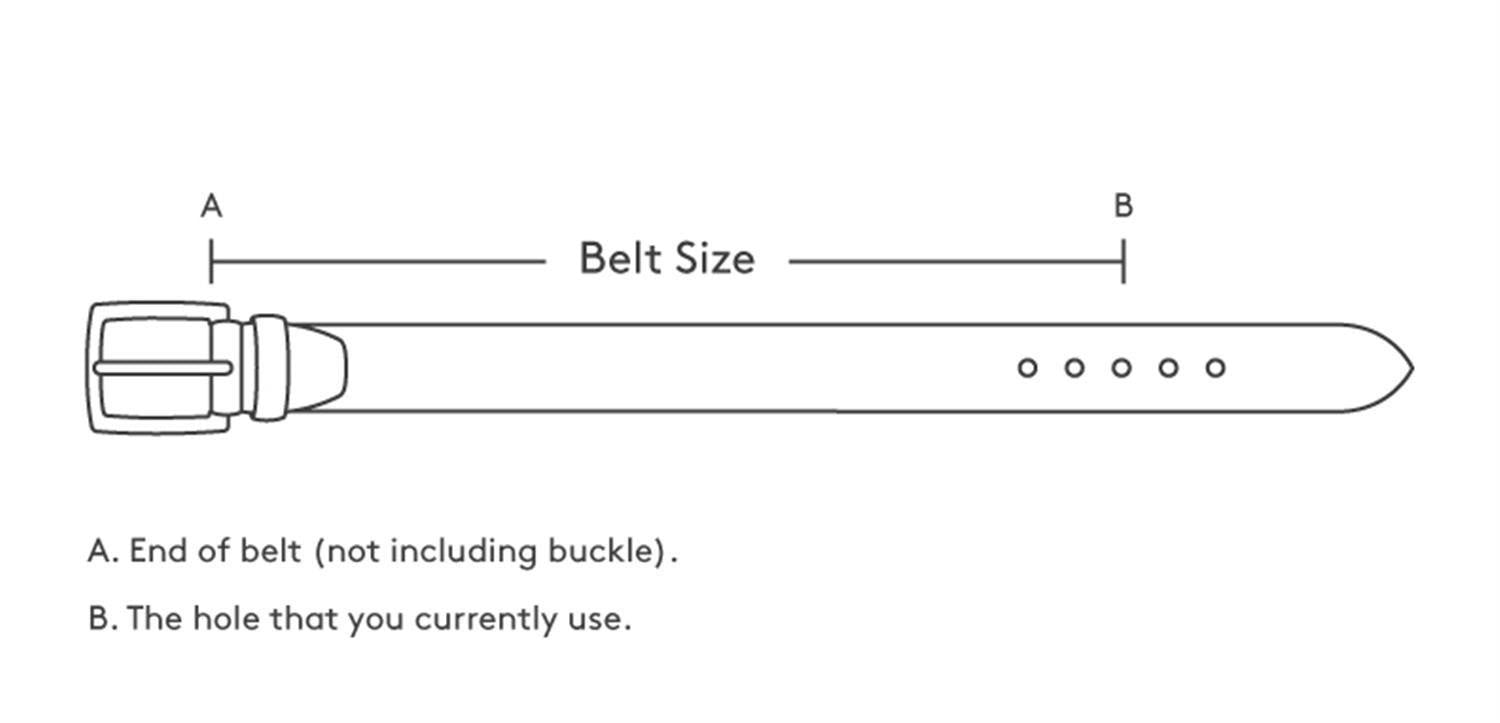The width and height of the screenshot is (1500, 723).
Task: Click the letter A marker label
Action: [211, 206]
